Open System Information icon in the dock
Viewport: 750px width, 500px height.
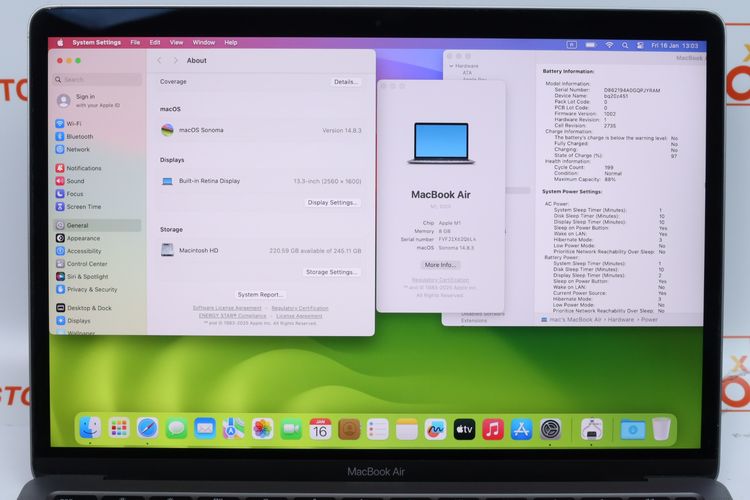tap(592, 428)
